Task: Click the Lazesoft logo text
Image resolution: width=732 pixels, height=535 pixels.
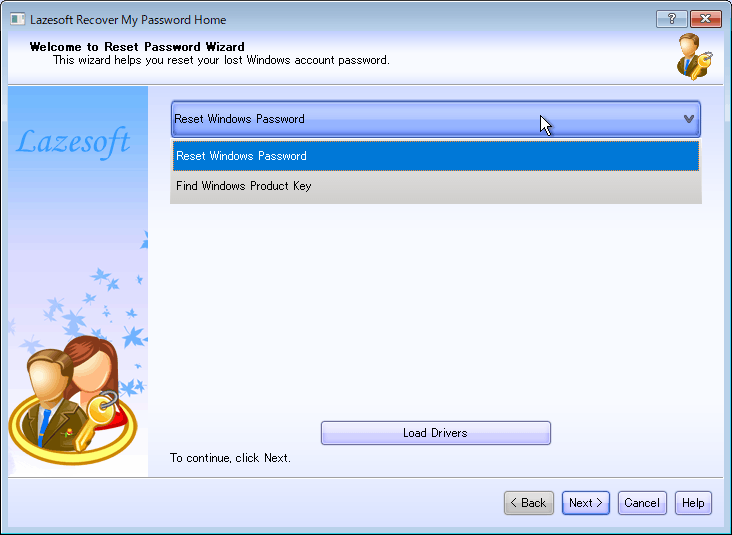Action: (x=73, y=142)
